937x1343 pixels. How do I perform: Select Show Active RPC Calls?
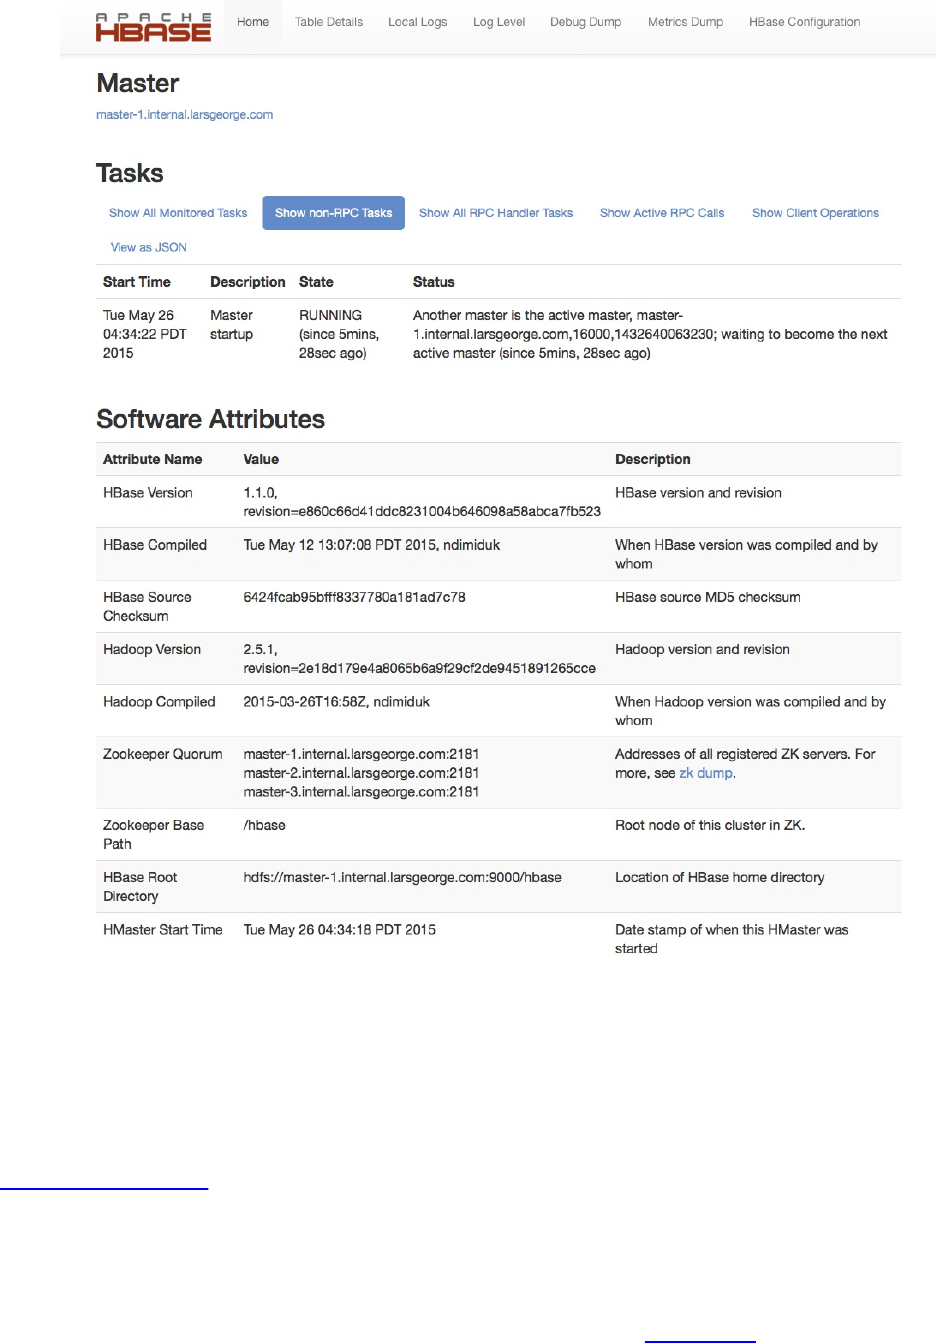[x=662, y=213]
